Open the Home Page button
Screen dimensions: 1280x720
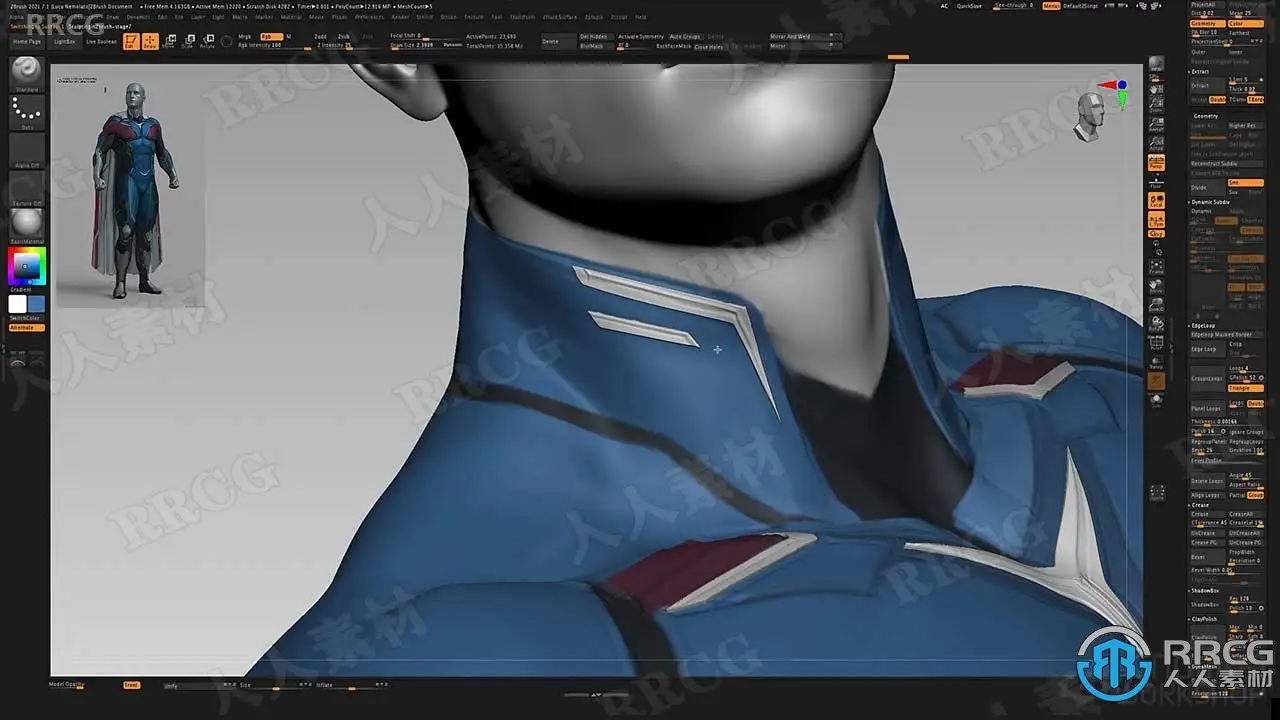click(27, 42)
